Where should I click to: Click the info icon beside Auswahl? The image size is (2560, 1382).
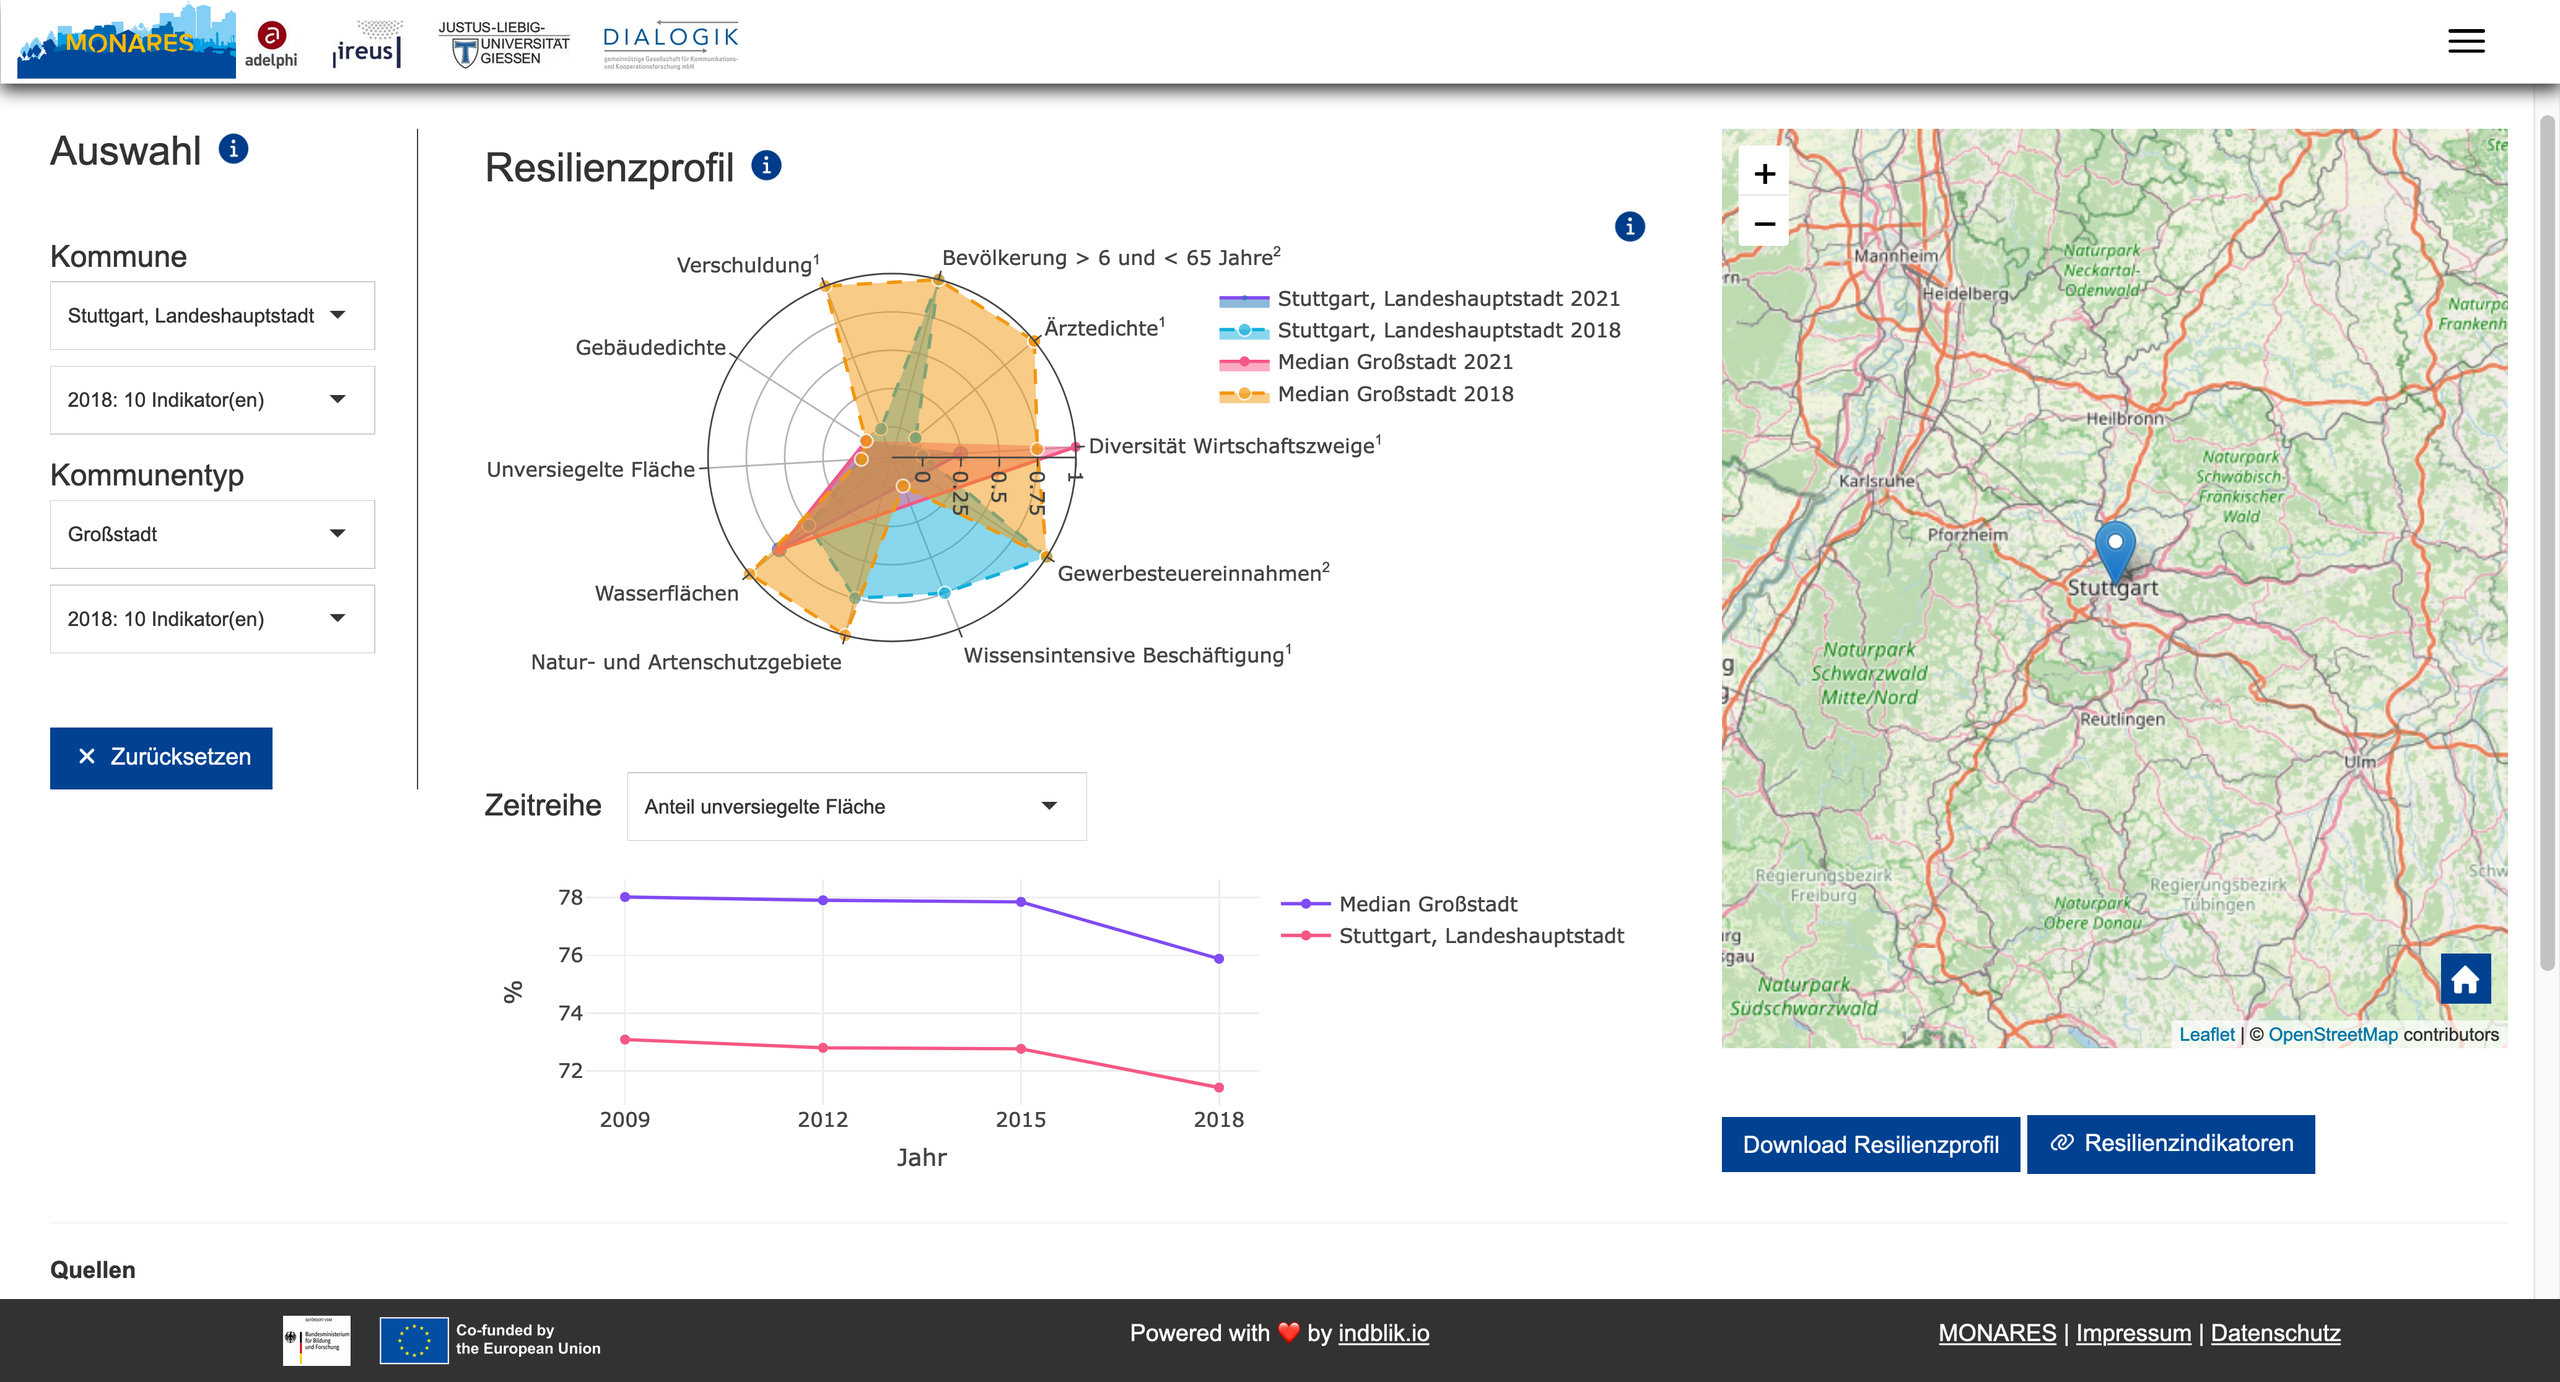(233, 149)
